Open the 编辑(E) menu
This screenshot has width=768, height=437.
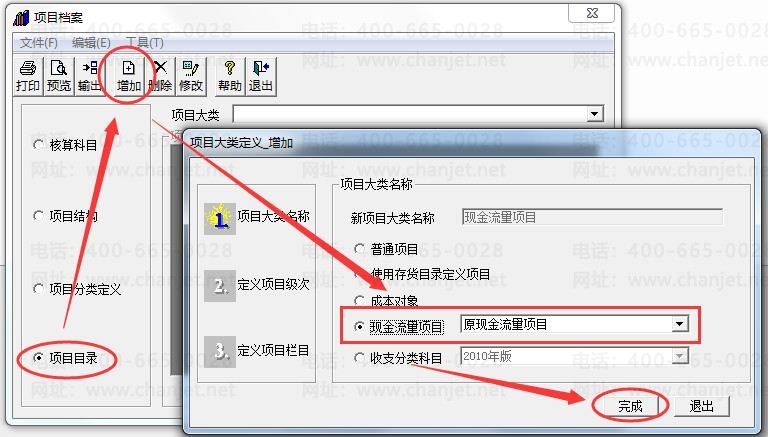pos(91,43)
